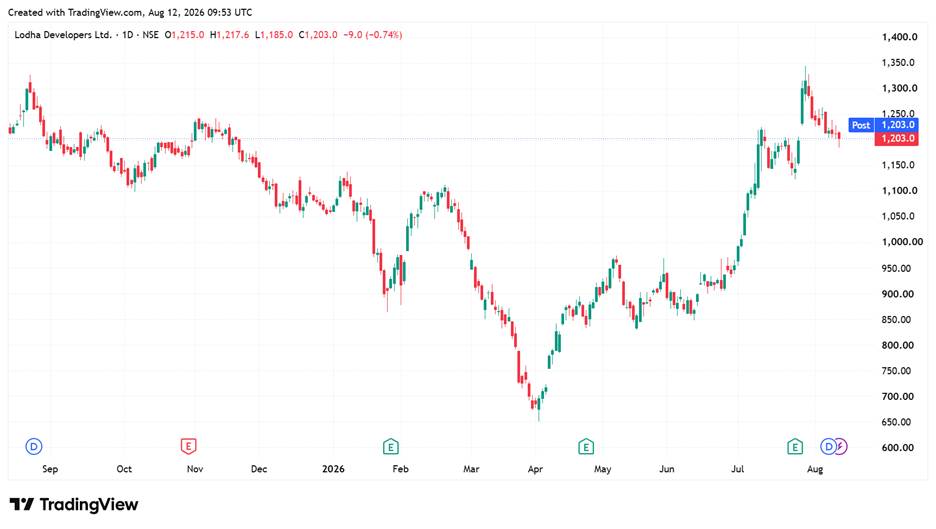The image size is (936, 529).
Task: Open the green earnings E marker above Feb
Action: point(390,446)
